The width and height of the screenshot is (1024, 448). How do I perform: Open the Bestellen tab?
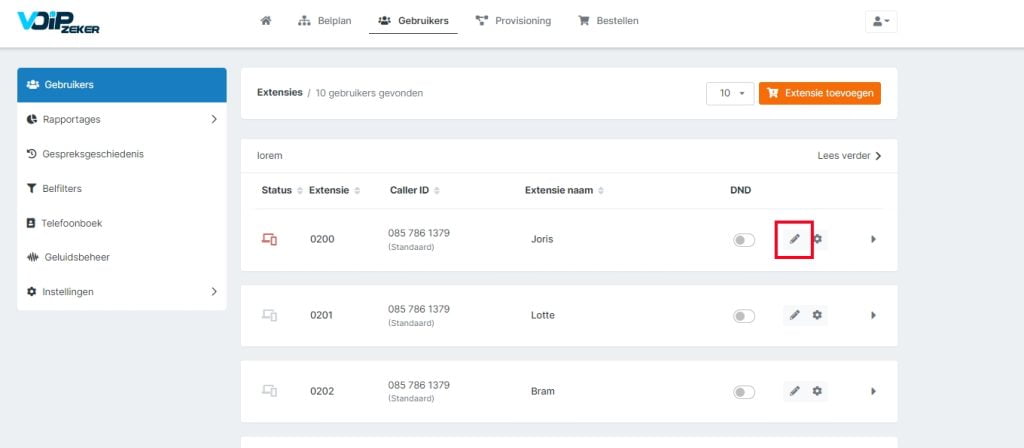[608, 21]
